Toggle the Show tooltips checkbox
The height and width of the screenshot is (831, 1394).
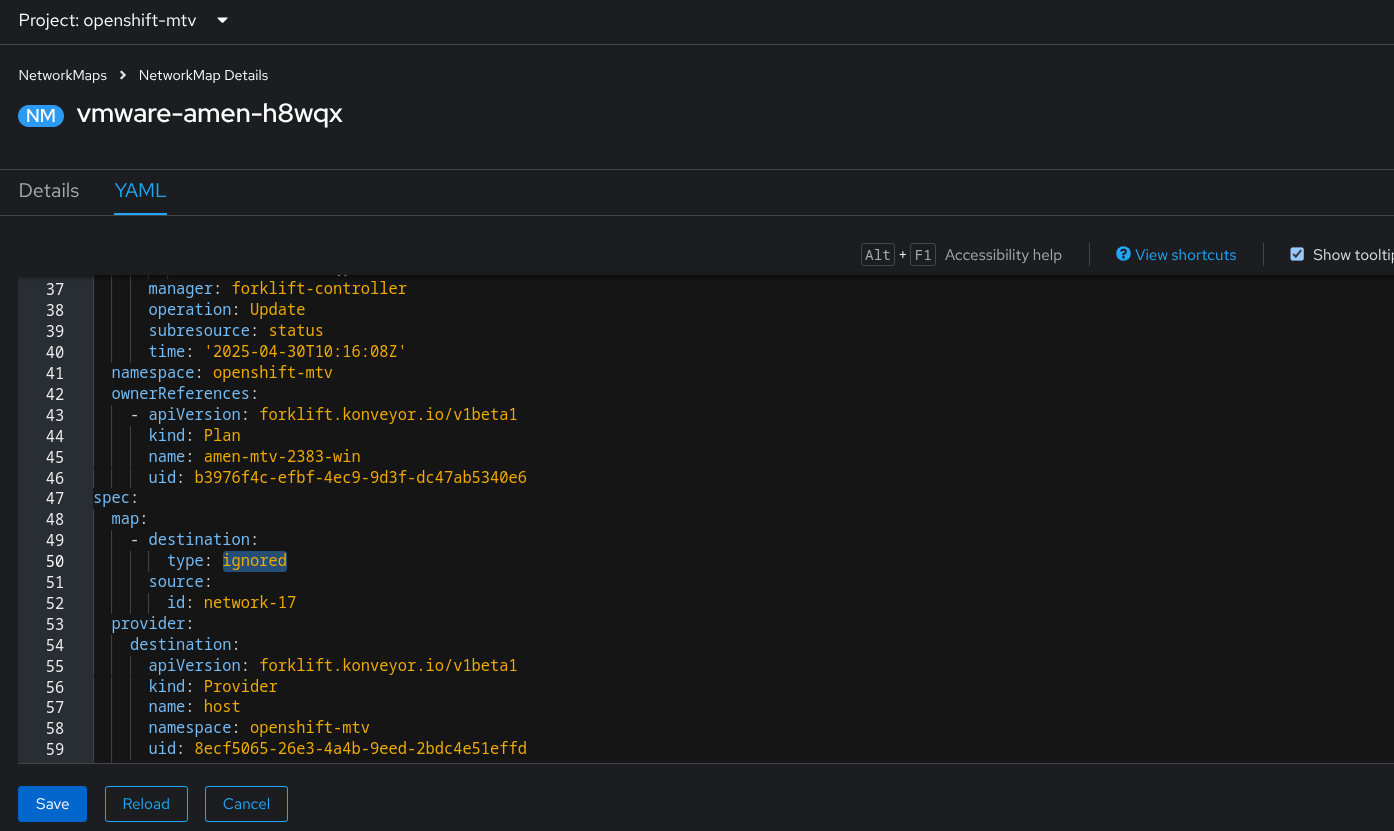pos(1297,255)
